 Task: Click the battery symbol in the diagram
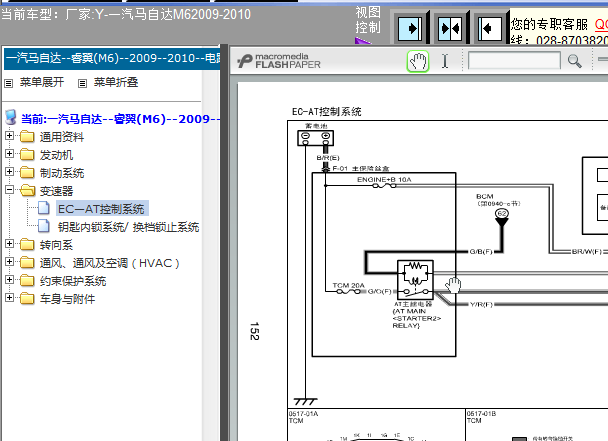315,138
